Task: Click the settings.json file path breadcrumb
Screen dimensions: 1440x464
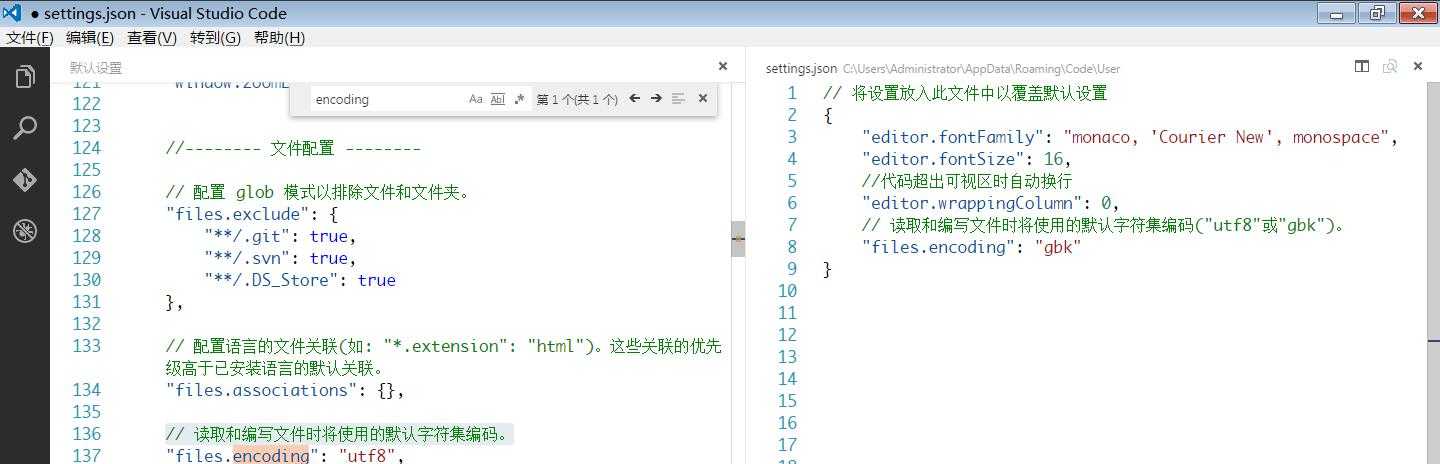Action: tap(981, 69)
